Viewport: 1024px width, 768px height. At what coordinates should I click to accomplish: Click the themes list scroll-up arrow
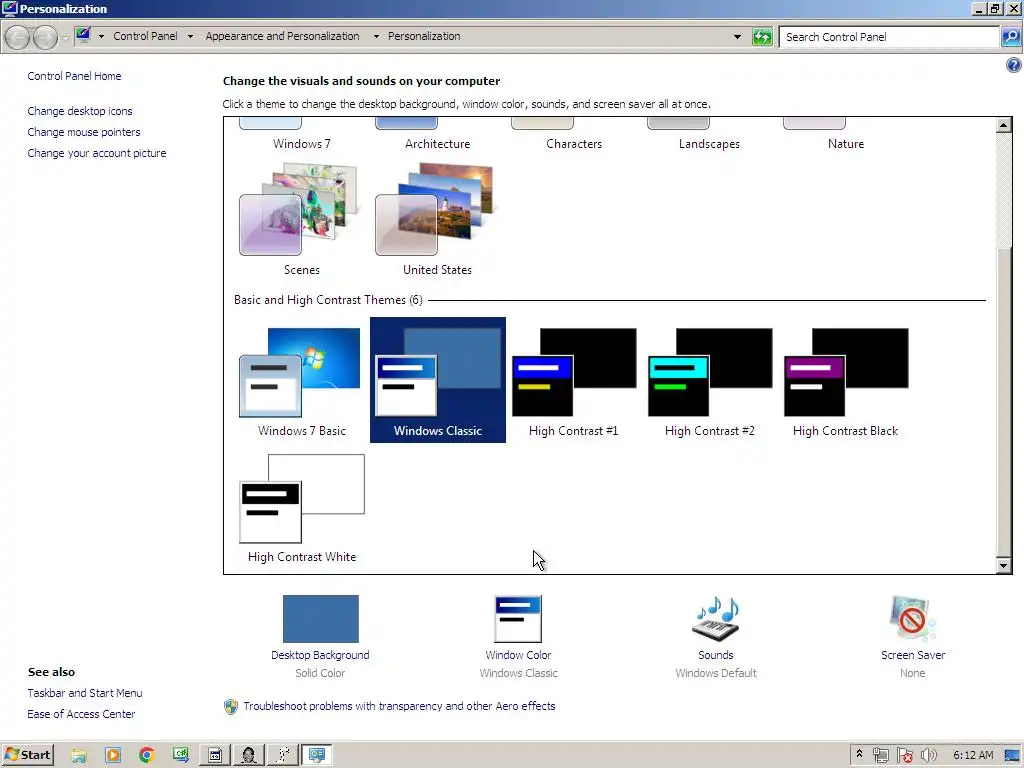coord(1004,125)
